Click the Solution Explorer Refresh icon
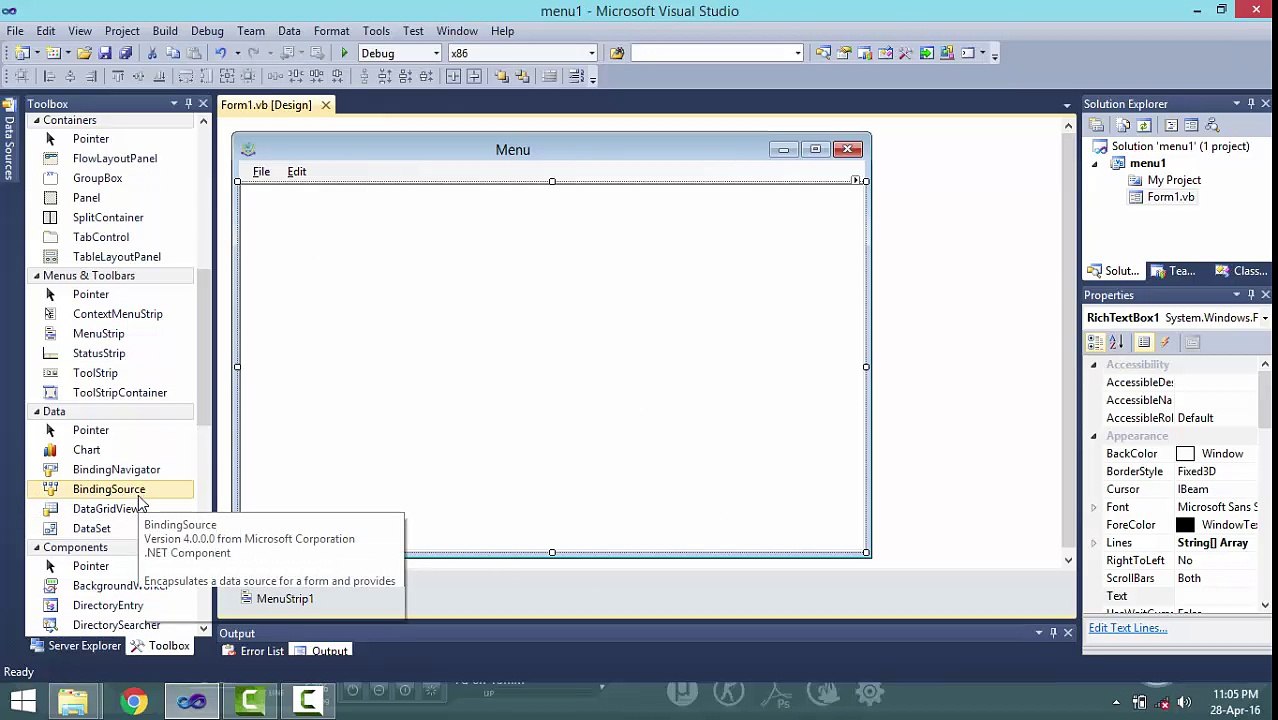The height and width of the screenshot is (720, 1278). [x=1144, y=125]
